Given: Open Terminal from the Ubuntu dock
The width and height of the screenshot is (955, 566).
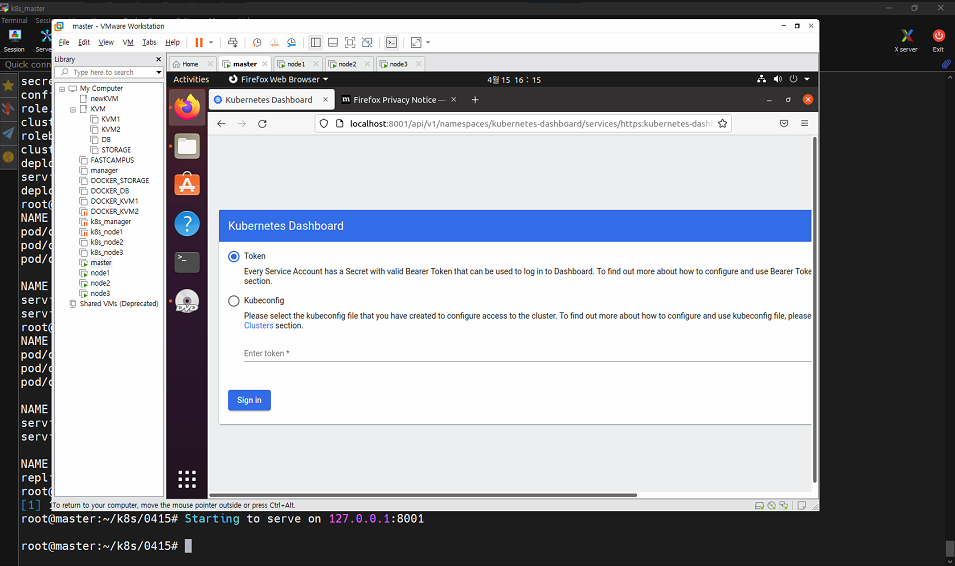Looking at the screenshot, I should [x=187, y=262].
